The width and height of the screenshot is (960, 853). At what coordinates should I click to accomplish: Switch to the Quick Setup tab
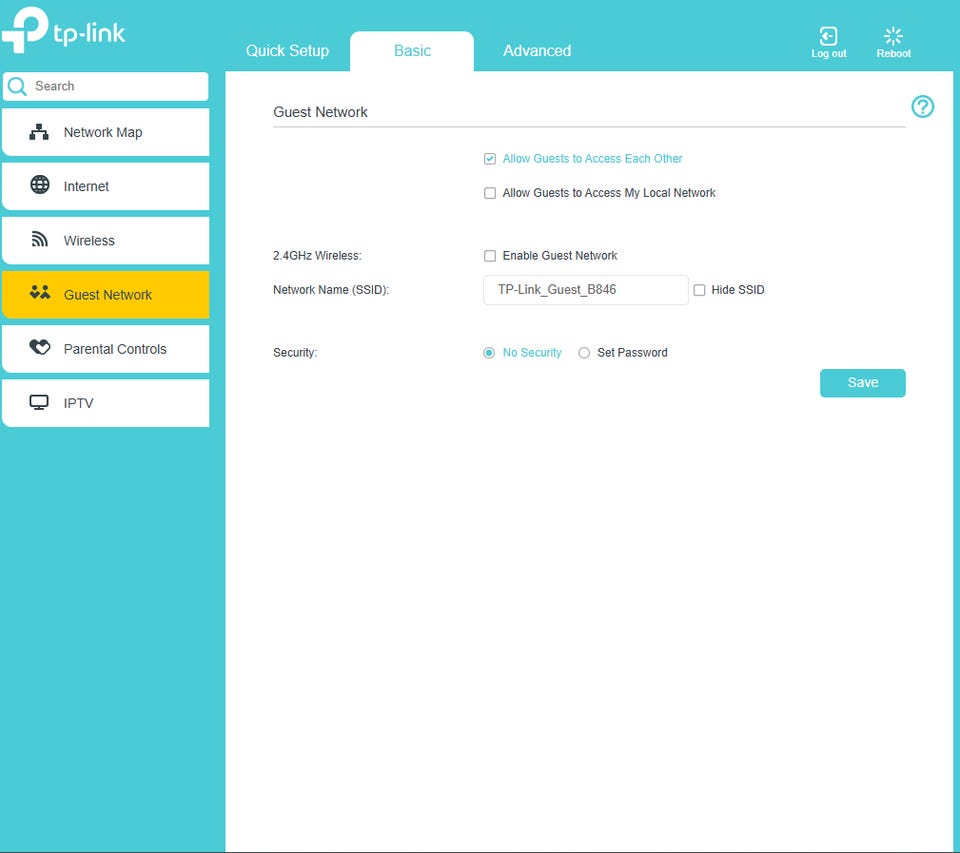287,51
